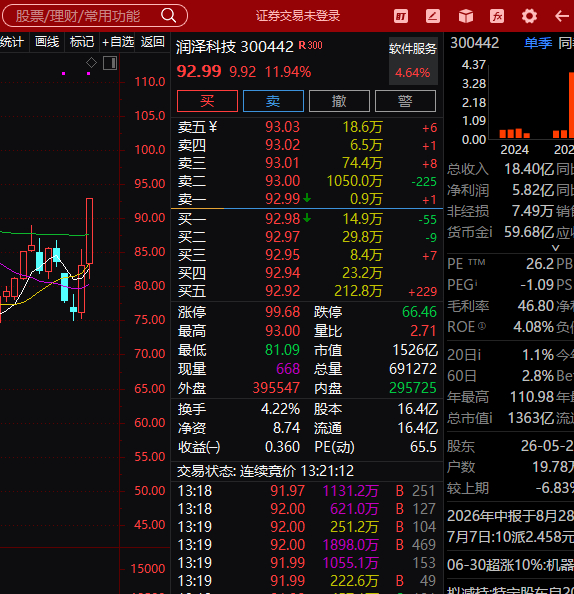Click the blue 卖 sell button
This screenshot has width=574, height=594.
(273, 101)
